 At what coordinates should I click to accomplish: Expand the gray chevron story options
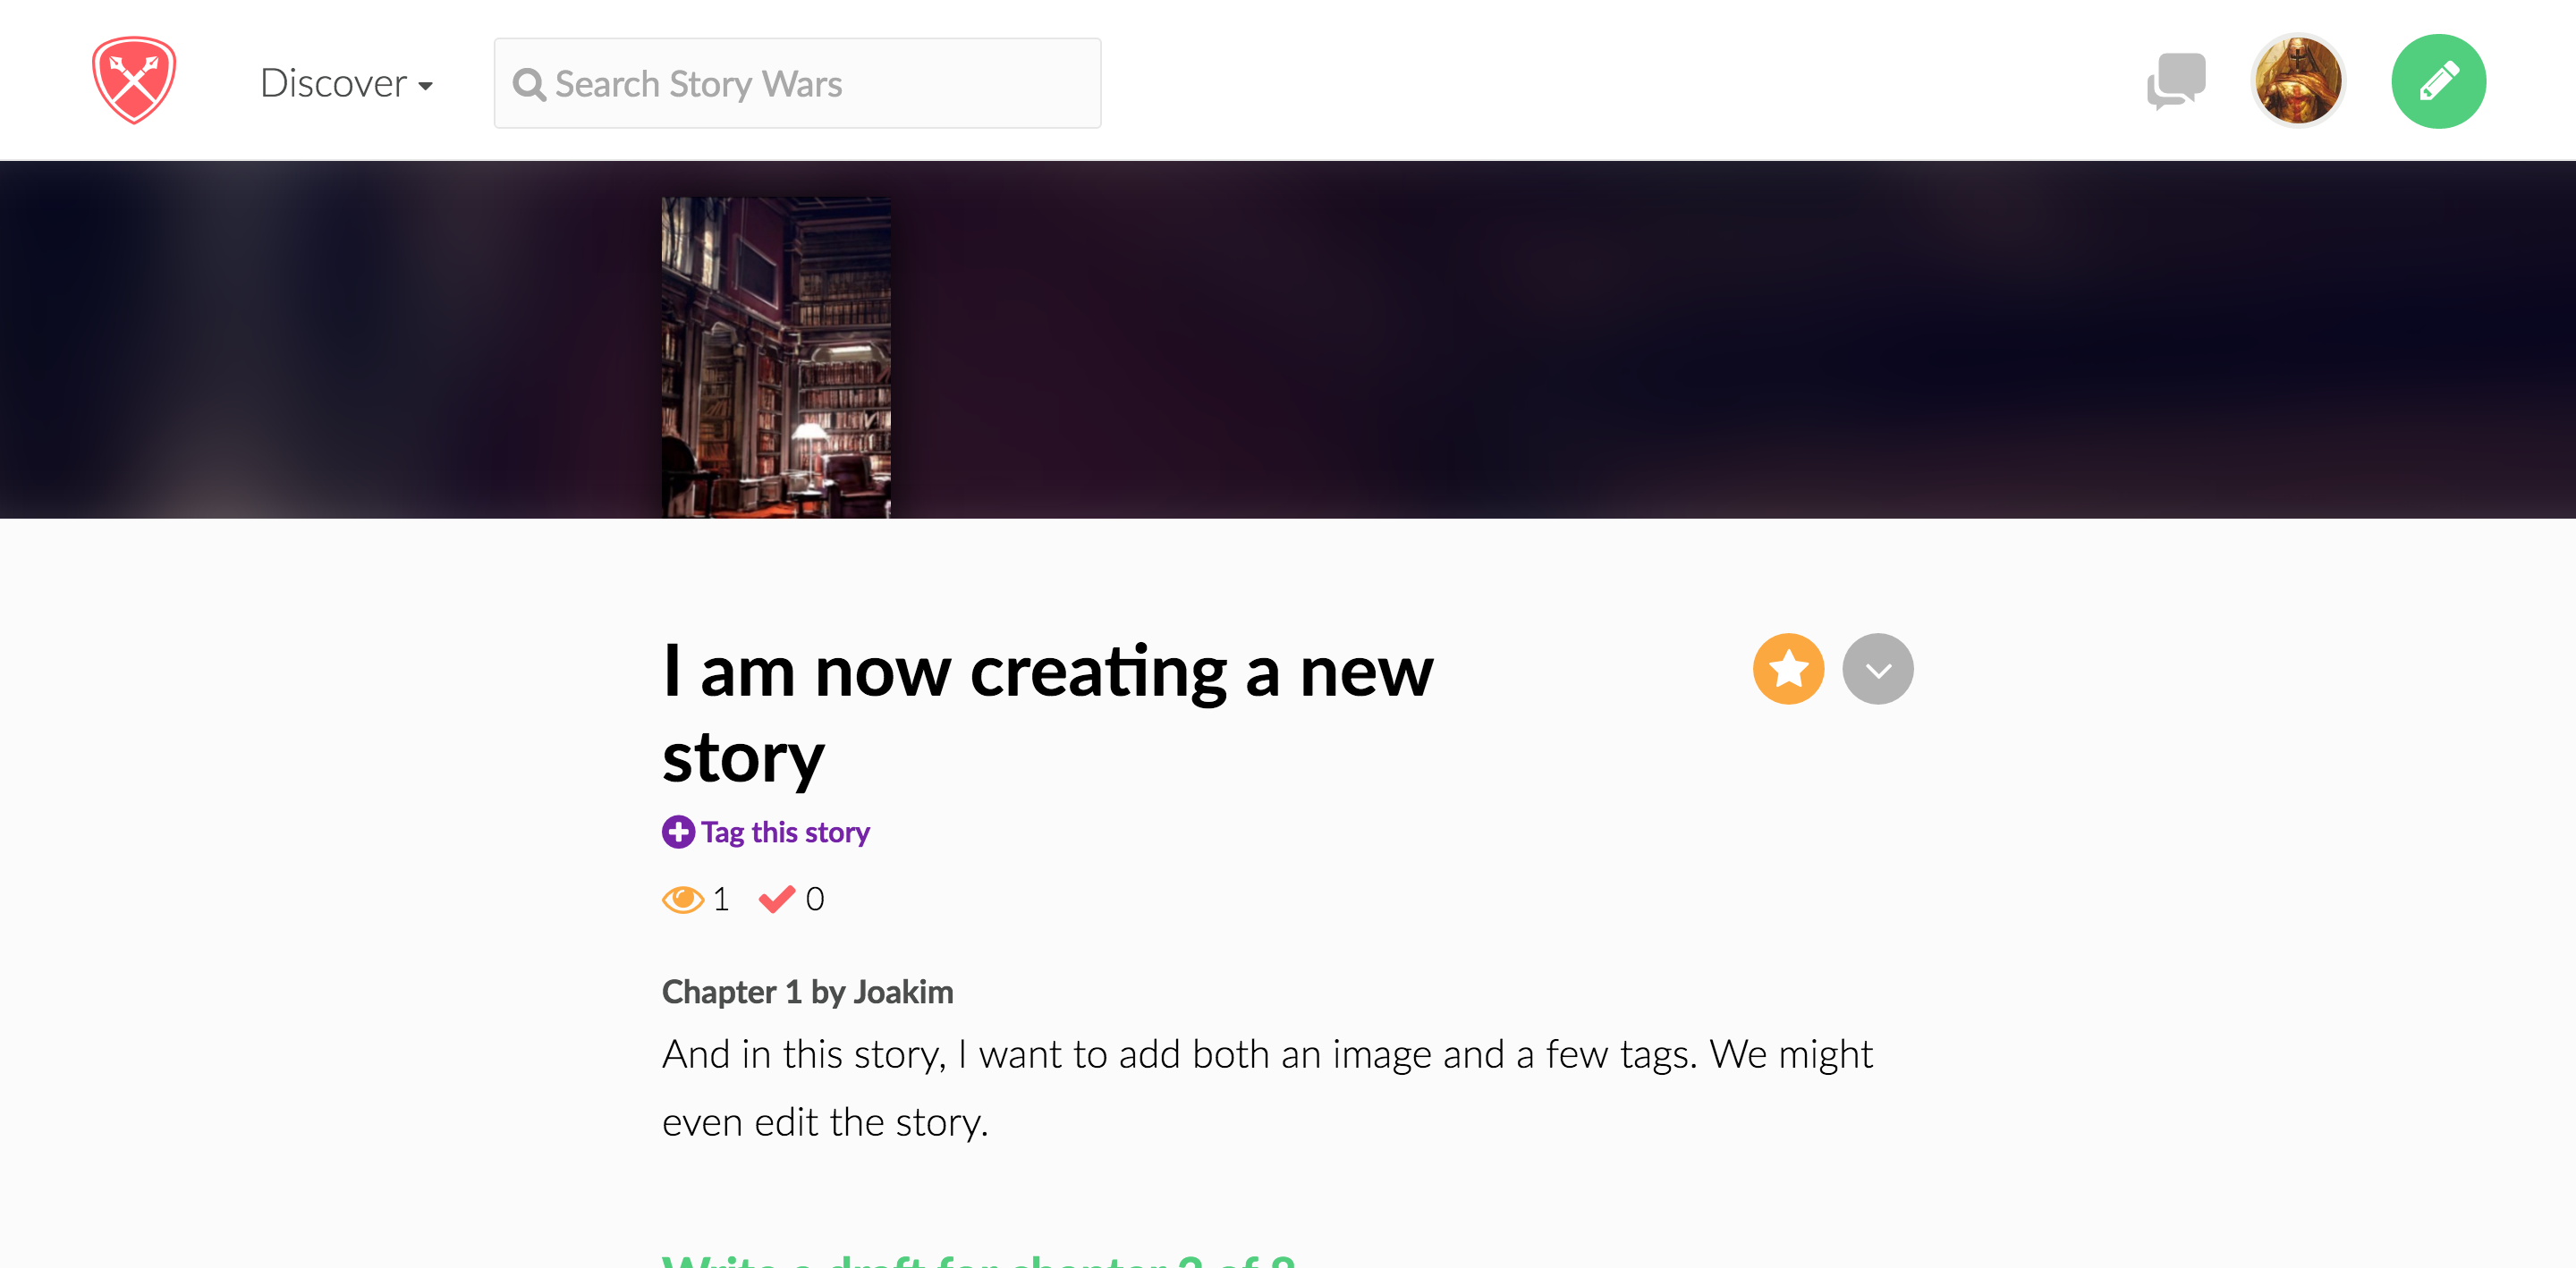(x=1878, y=669)
